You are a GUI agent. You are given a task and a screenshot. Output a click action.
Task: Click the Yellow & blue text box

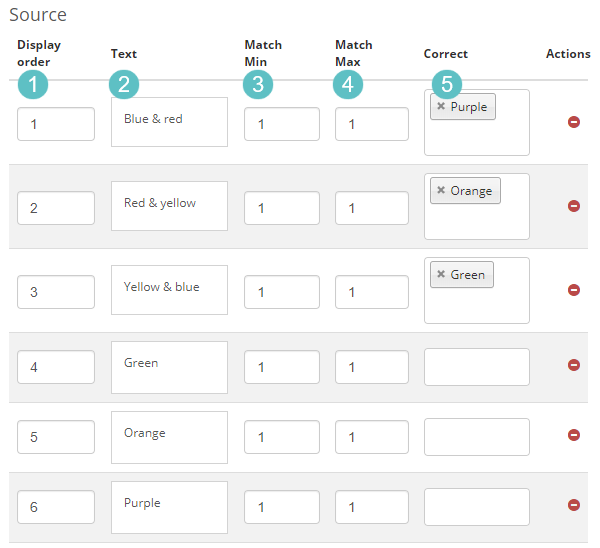coord(169,290)
